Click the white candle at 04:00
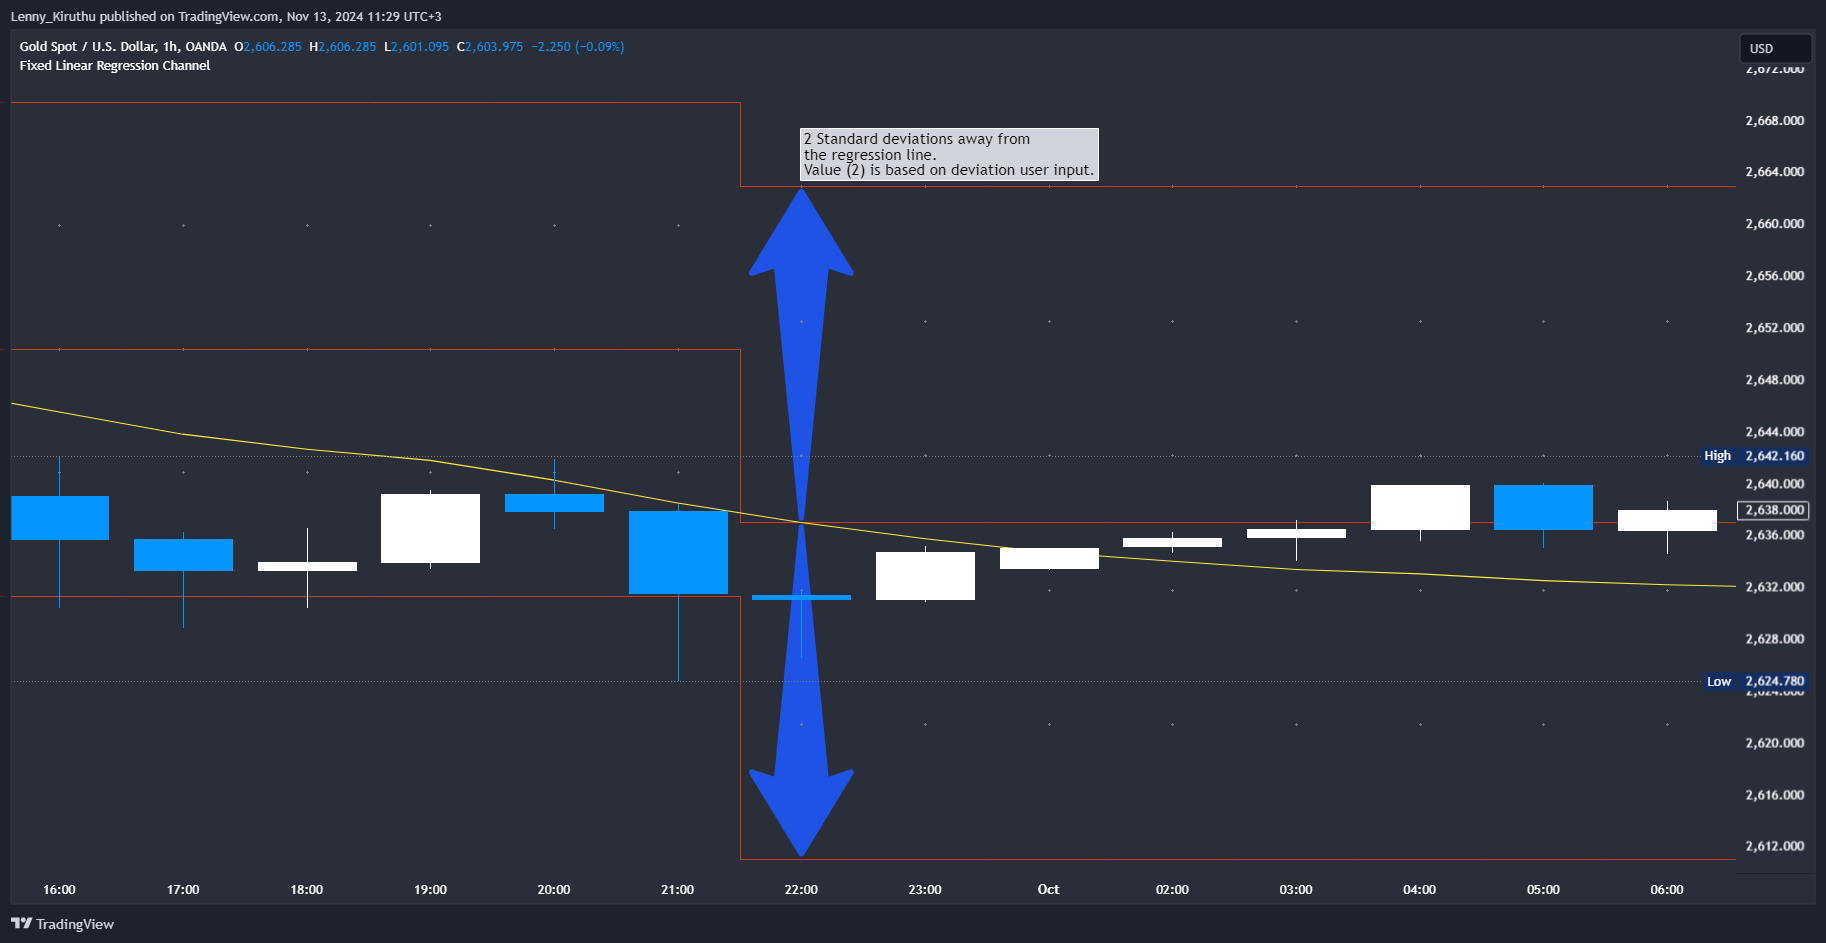Viewport: 1826px width, 943px height. coord(1420,507)
